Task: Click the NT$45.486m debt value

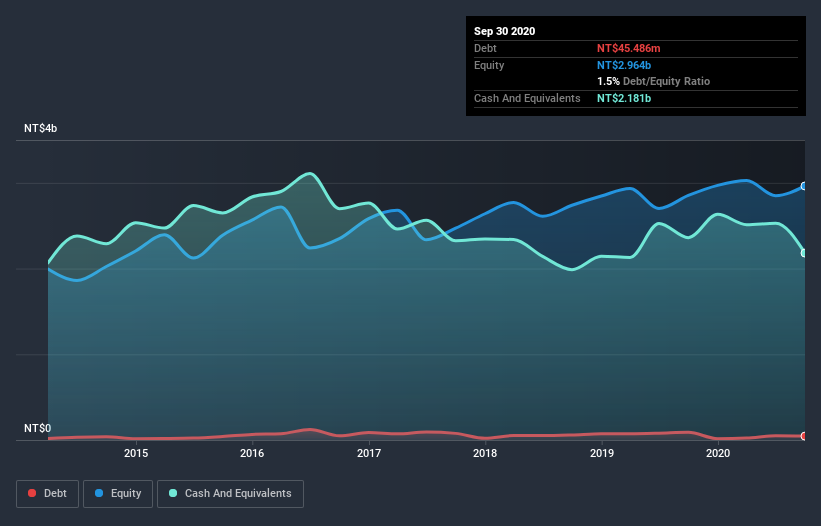Action: [x=628, y=48]
